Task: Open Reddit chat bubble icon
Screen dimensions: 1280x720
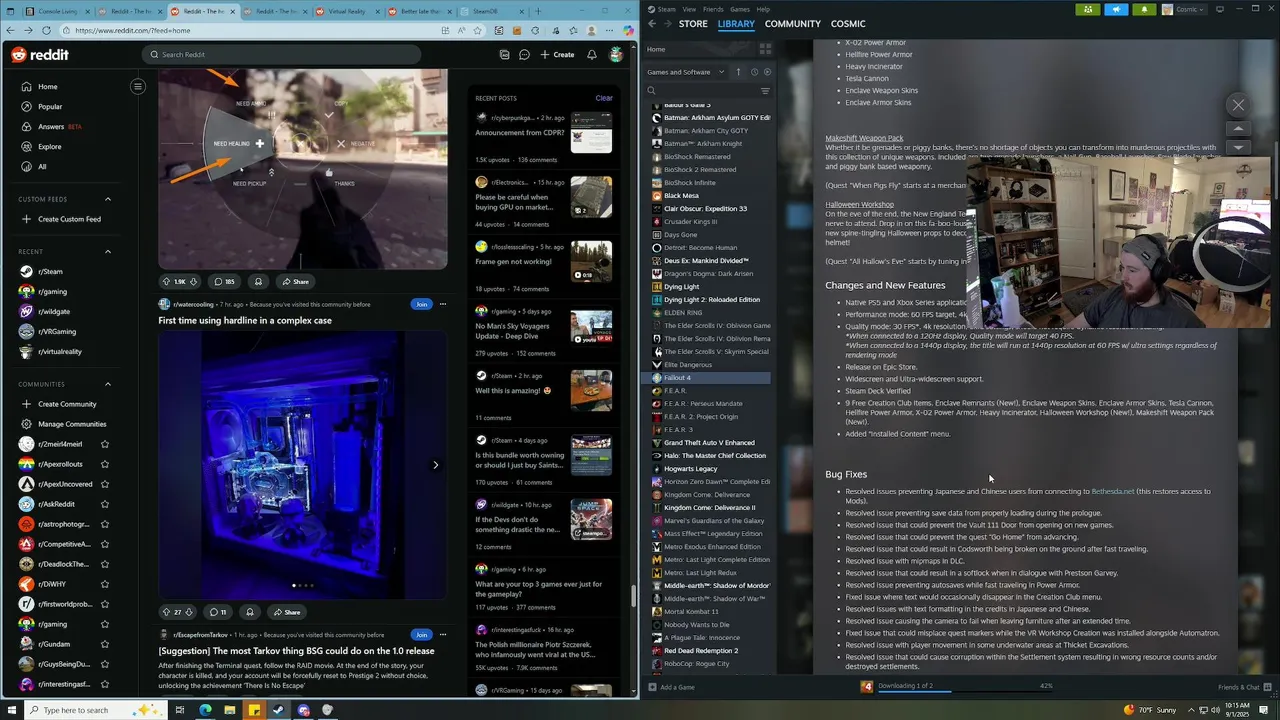Action: tap(524, 55)
